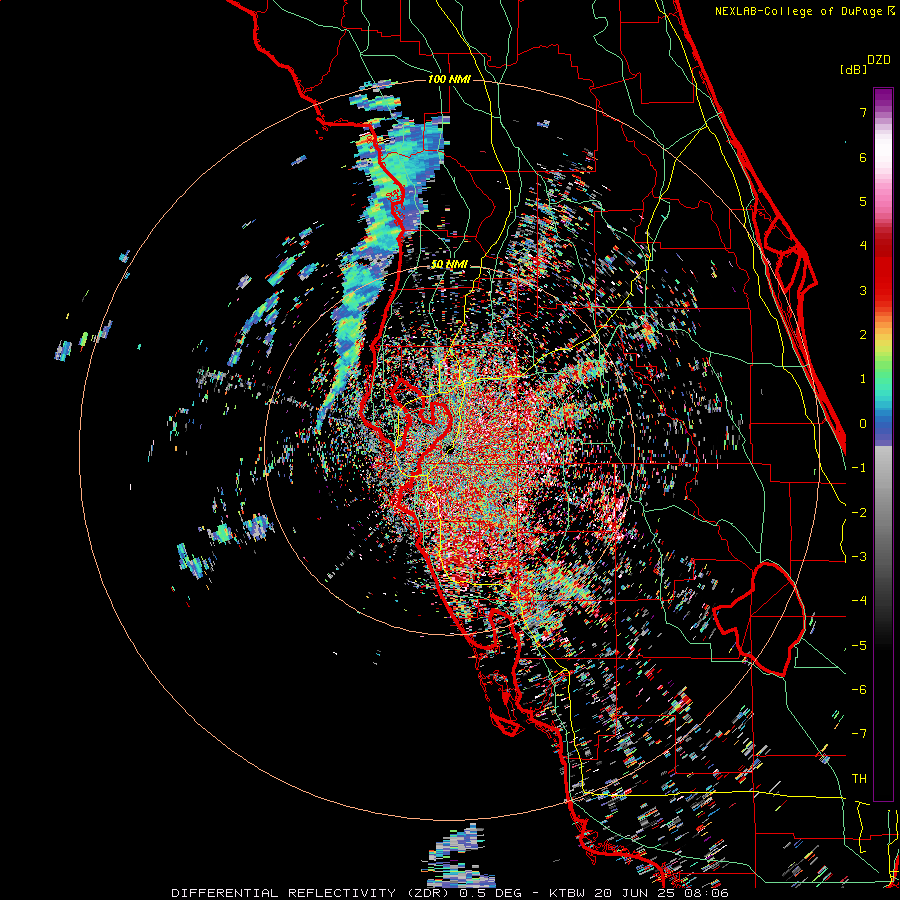
Task: Click the ZDR color scale bar
Action: click(x=883, y=444)
